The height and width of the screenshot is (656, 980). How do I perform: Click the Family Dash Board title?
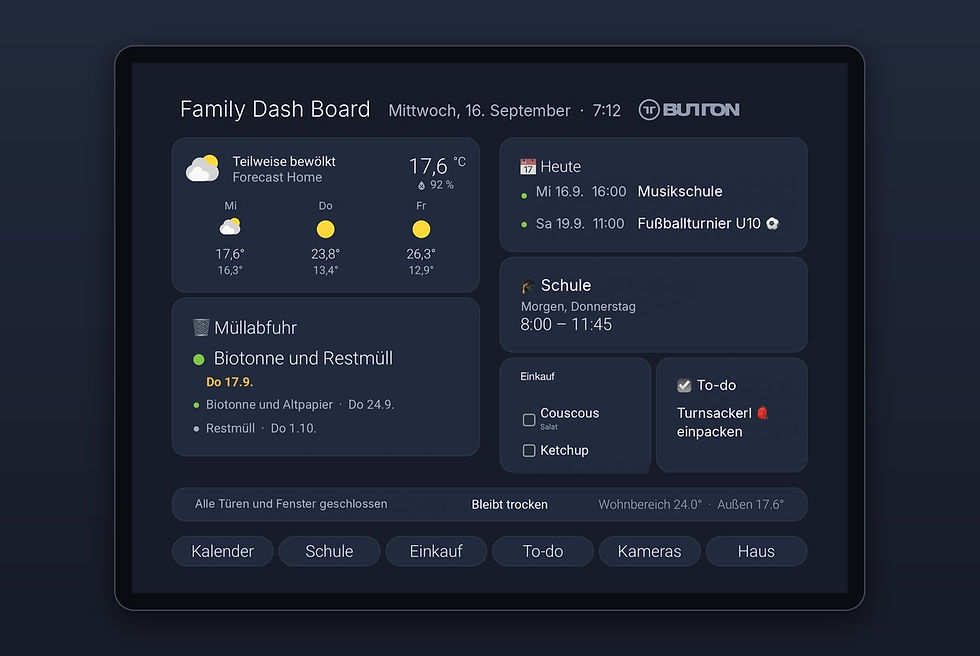(x=275, y=109)
